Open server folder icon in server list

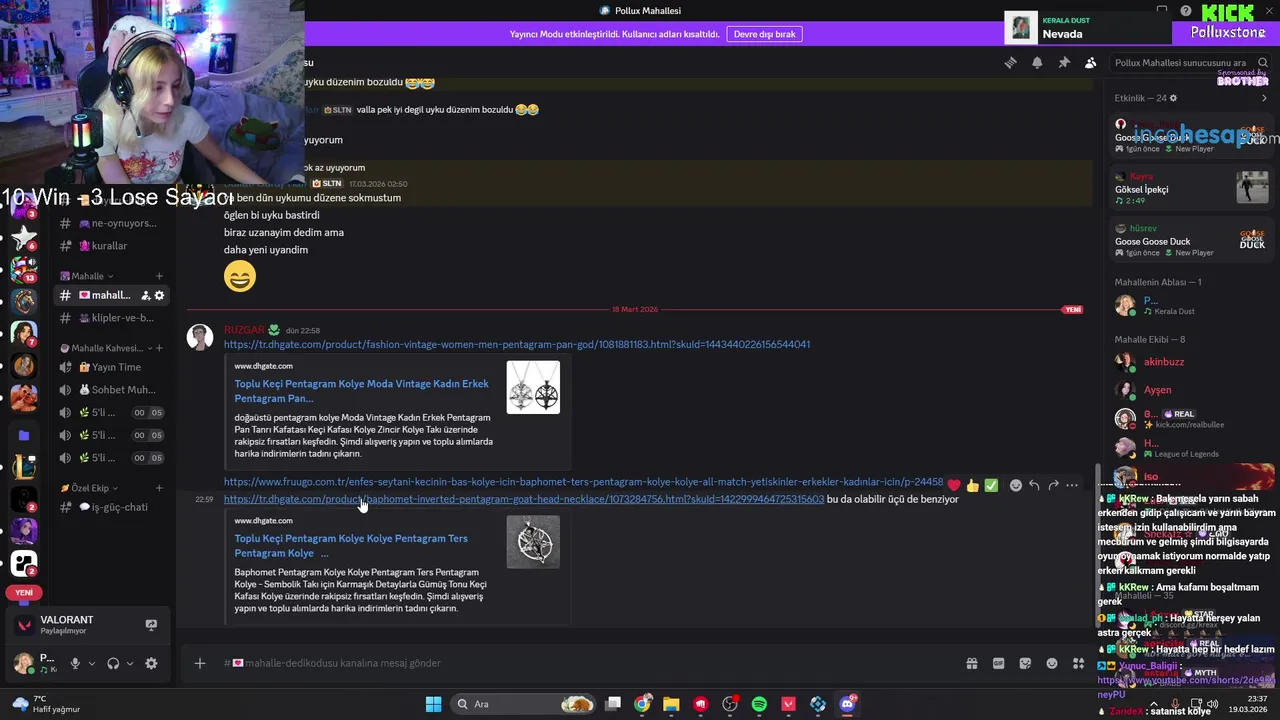click(24, 436)
